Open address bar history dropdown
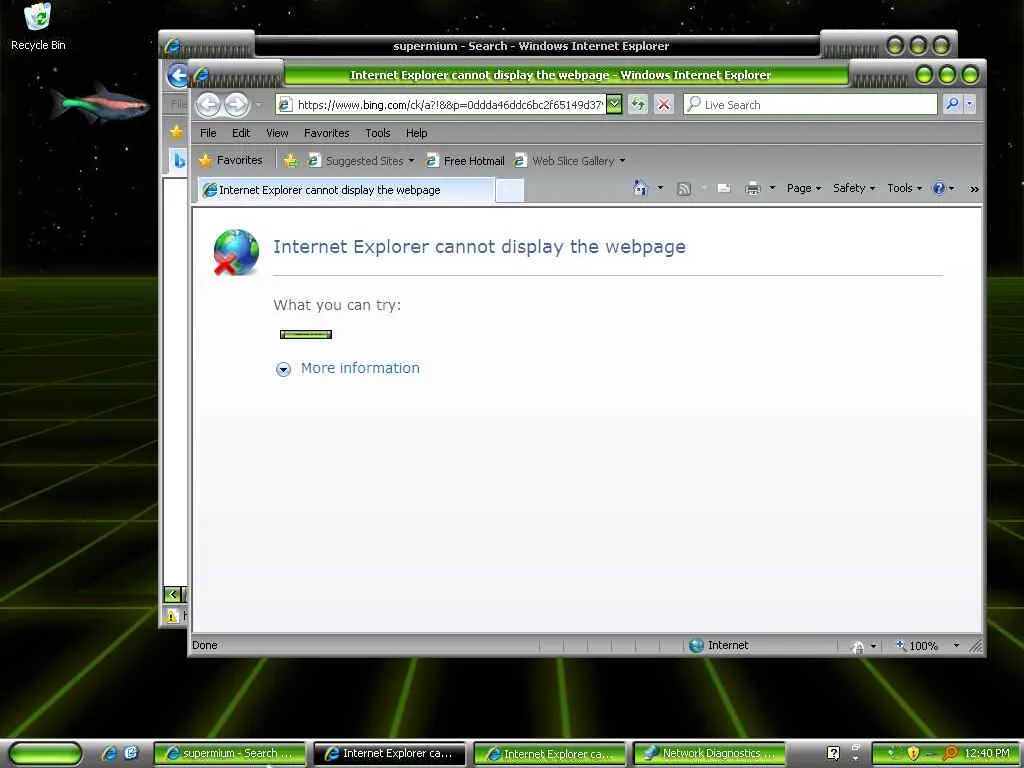 614,104
